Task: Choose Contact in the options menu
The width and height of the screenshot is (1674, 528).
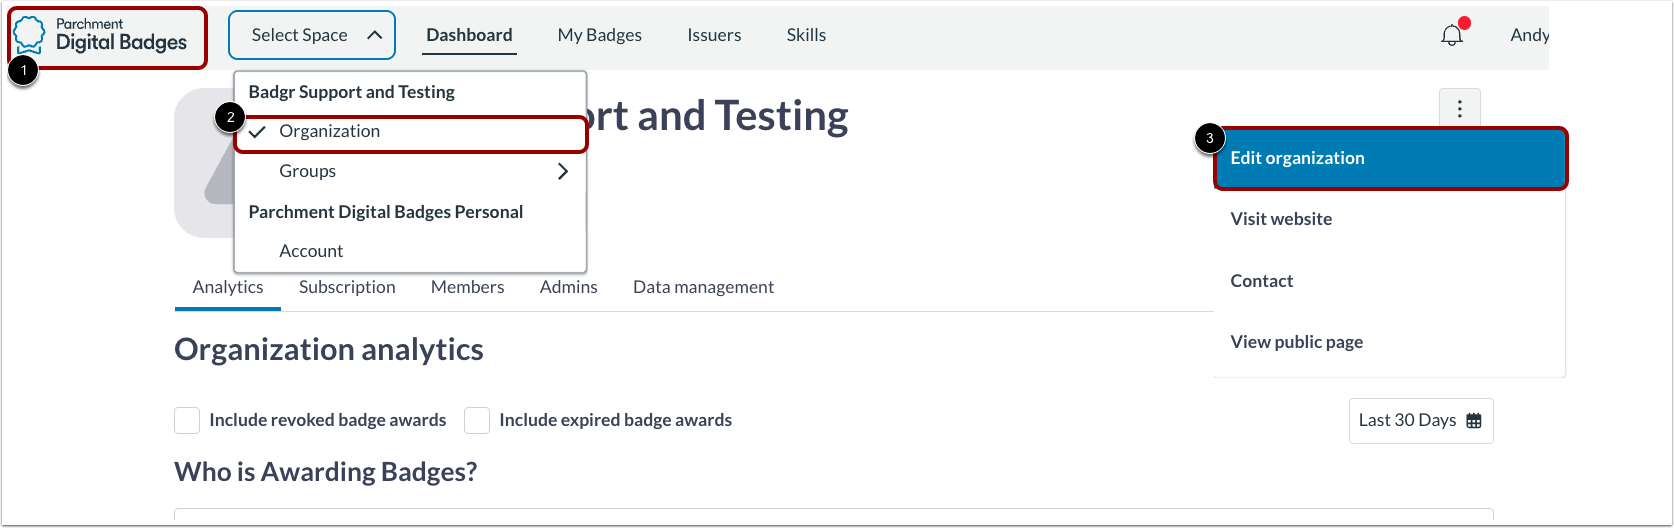Action: (x=1262, y=281)
